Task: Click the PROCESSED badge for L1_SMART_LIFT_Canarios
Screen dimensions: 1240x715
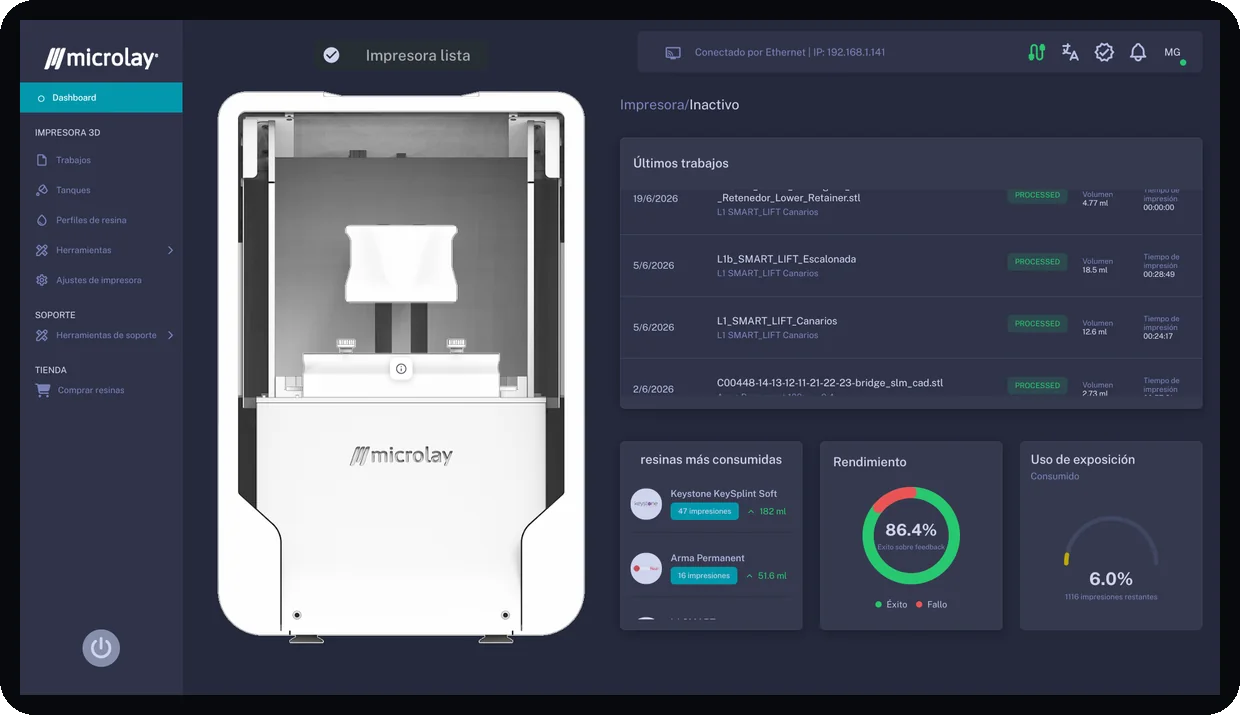Action: click(x=1037, y=324)
